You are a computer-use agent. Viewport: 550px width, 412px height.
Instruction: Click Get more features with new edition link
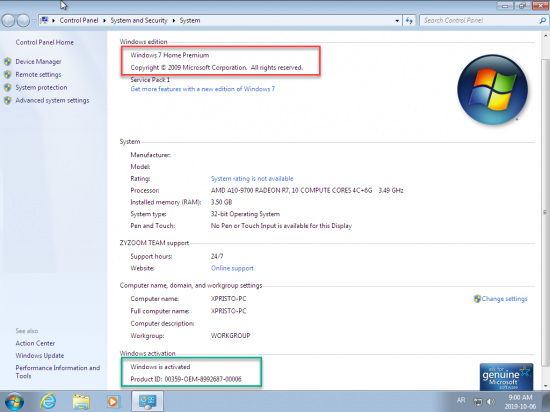[x=203, y=89]
